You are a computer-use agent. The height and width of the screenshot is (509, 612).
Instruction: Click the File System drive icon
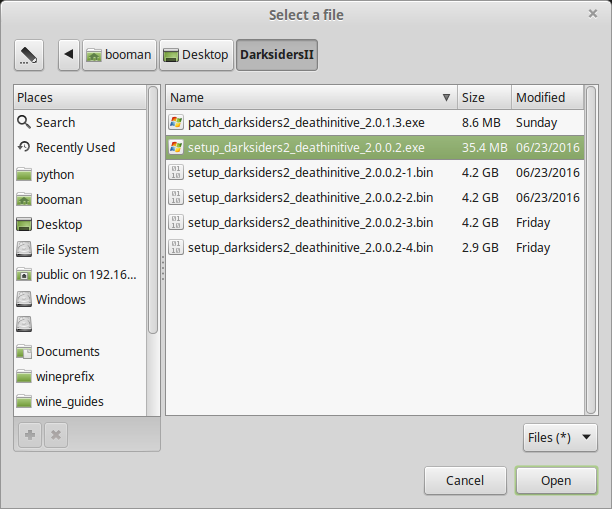click(x=24, y=249)
